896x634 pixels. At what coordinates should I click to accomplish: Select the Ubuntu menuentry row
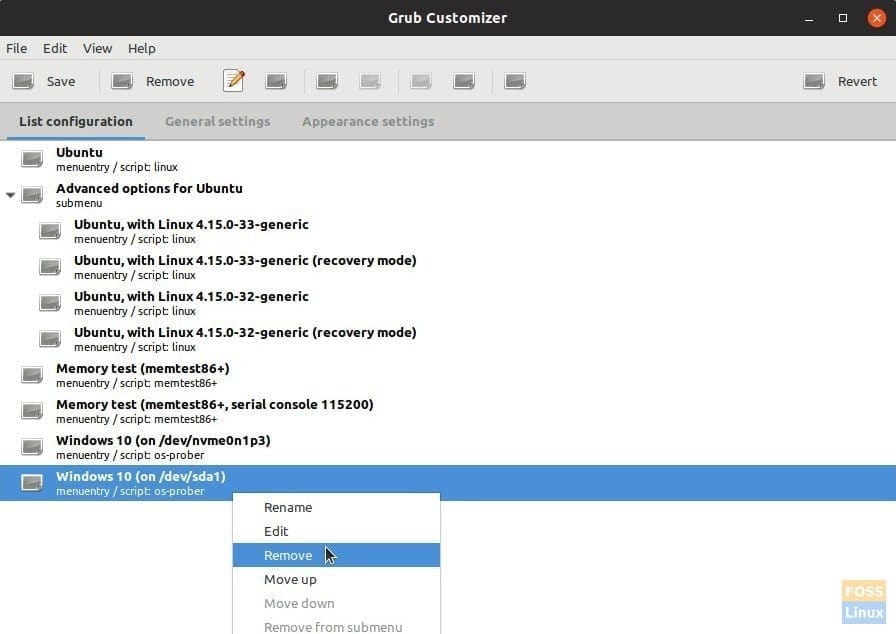click(448, 159)
